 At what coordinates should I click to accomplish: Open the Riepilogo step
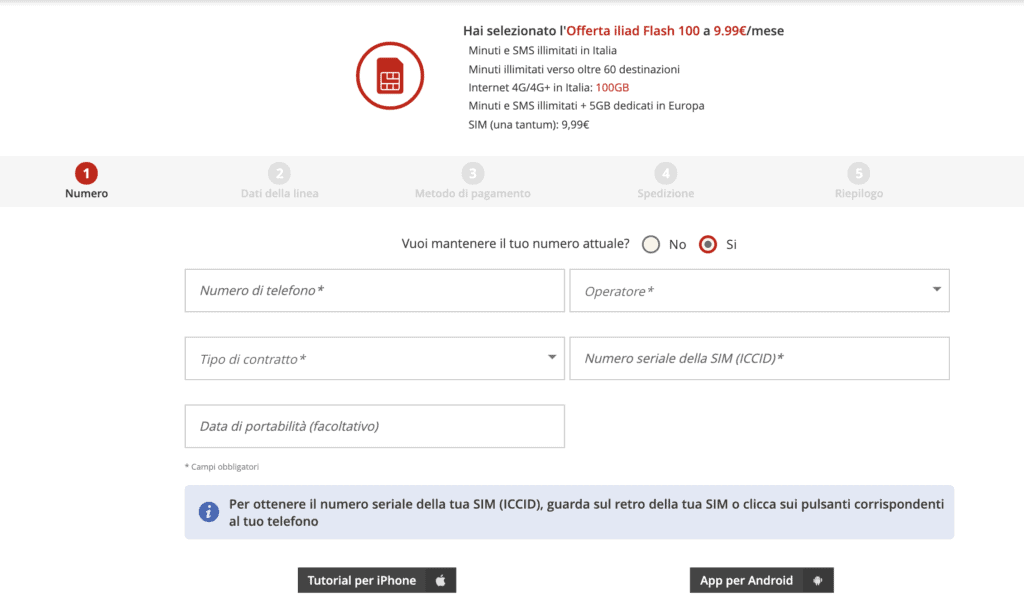859,193
